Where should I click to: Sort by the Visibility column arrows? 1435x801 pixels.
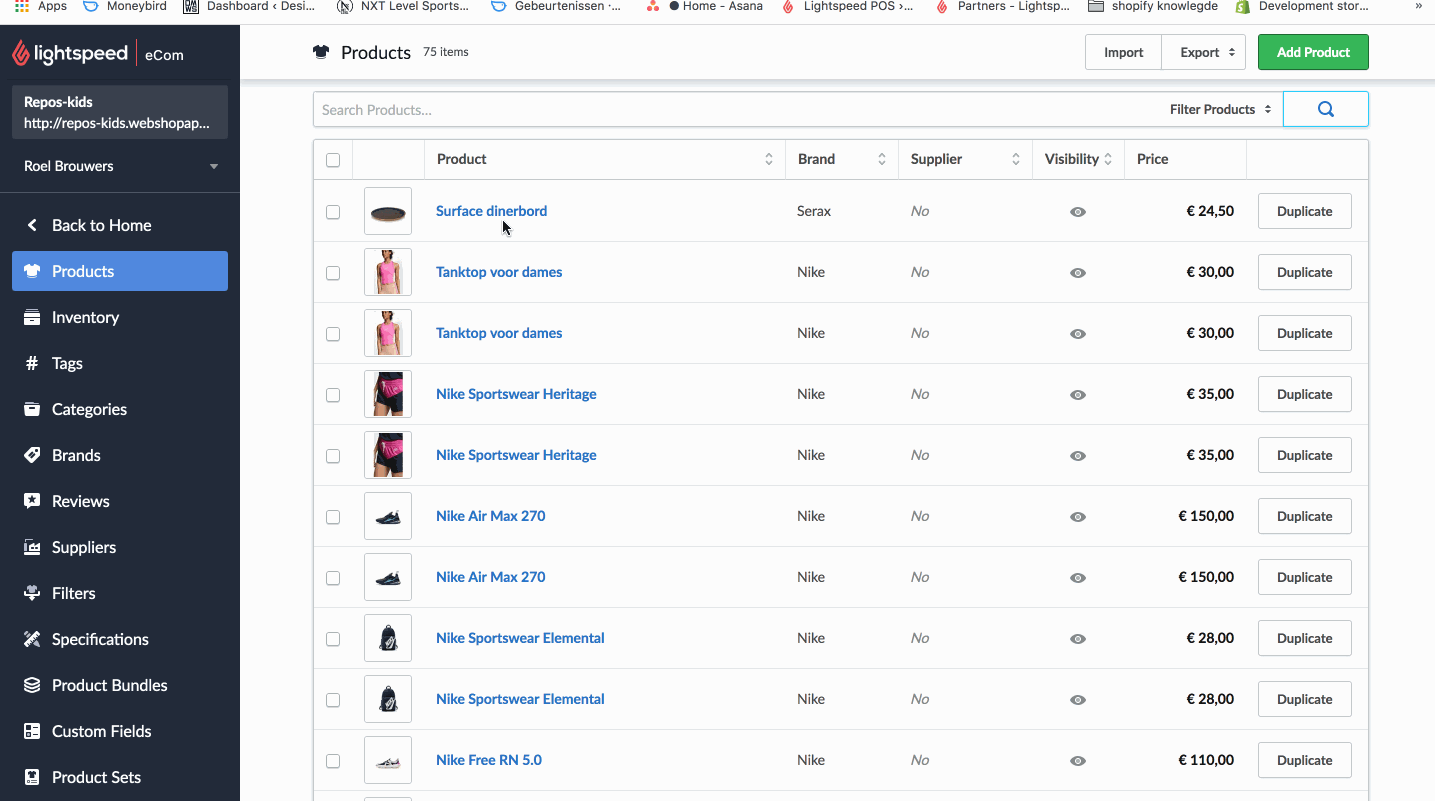1108,159
